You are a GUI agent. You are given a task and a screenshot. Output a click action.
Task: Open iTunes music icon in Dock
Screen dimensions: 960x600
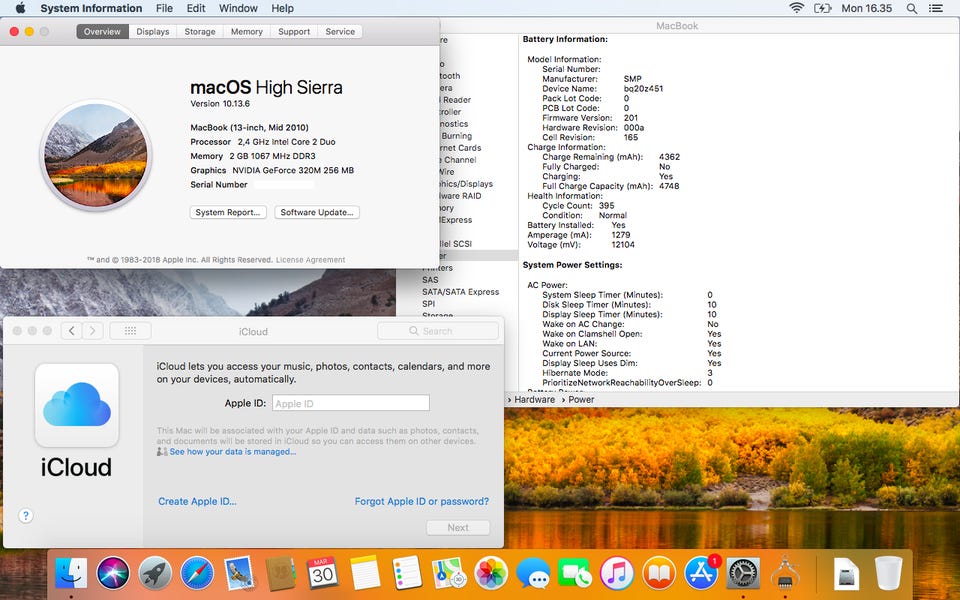coord(617,574)
